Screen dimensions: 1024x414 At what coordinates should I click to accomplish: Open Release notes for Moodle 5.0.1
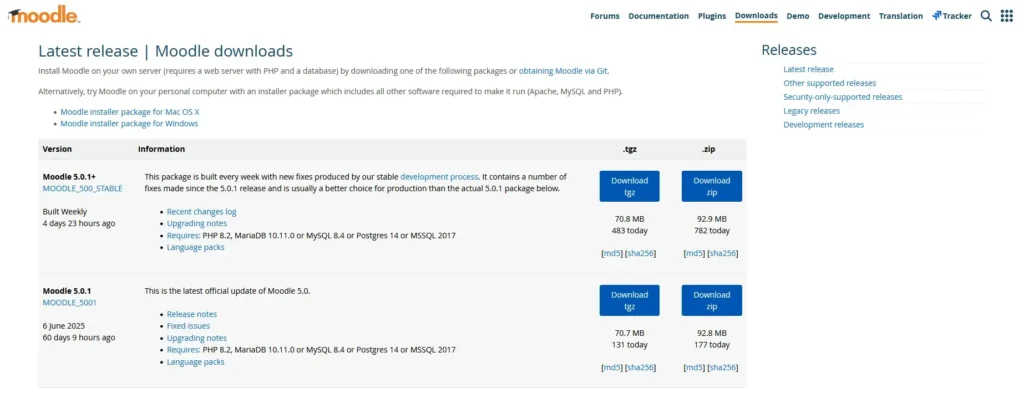[x=191, y=314]
